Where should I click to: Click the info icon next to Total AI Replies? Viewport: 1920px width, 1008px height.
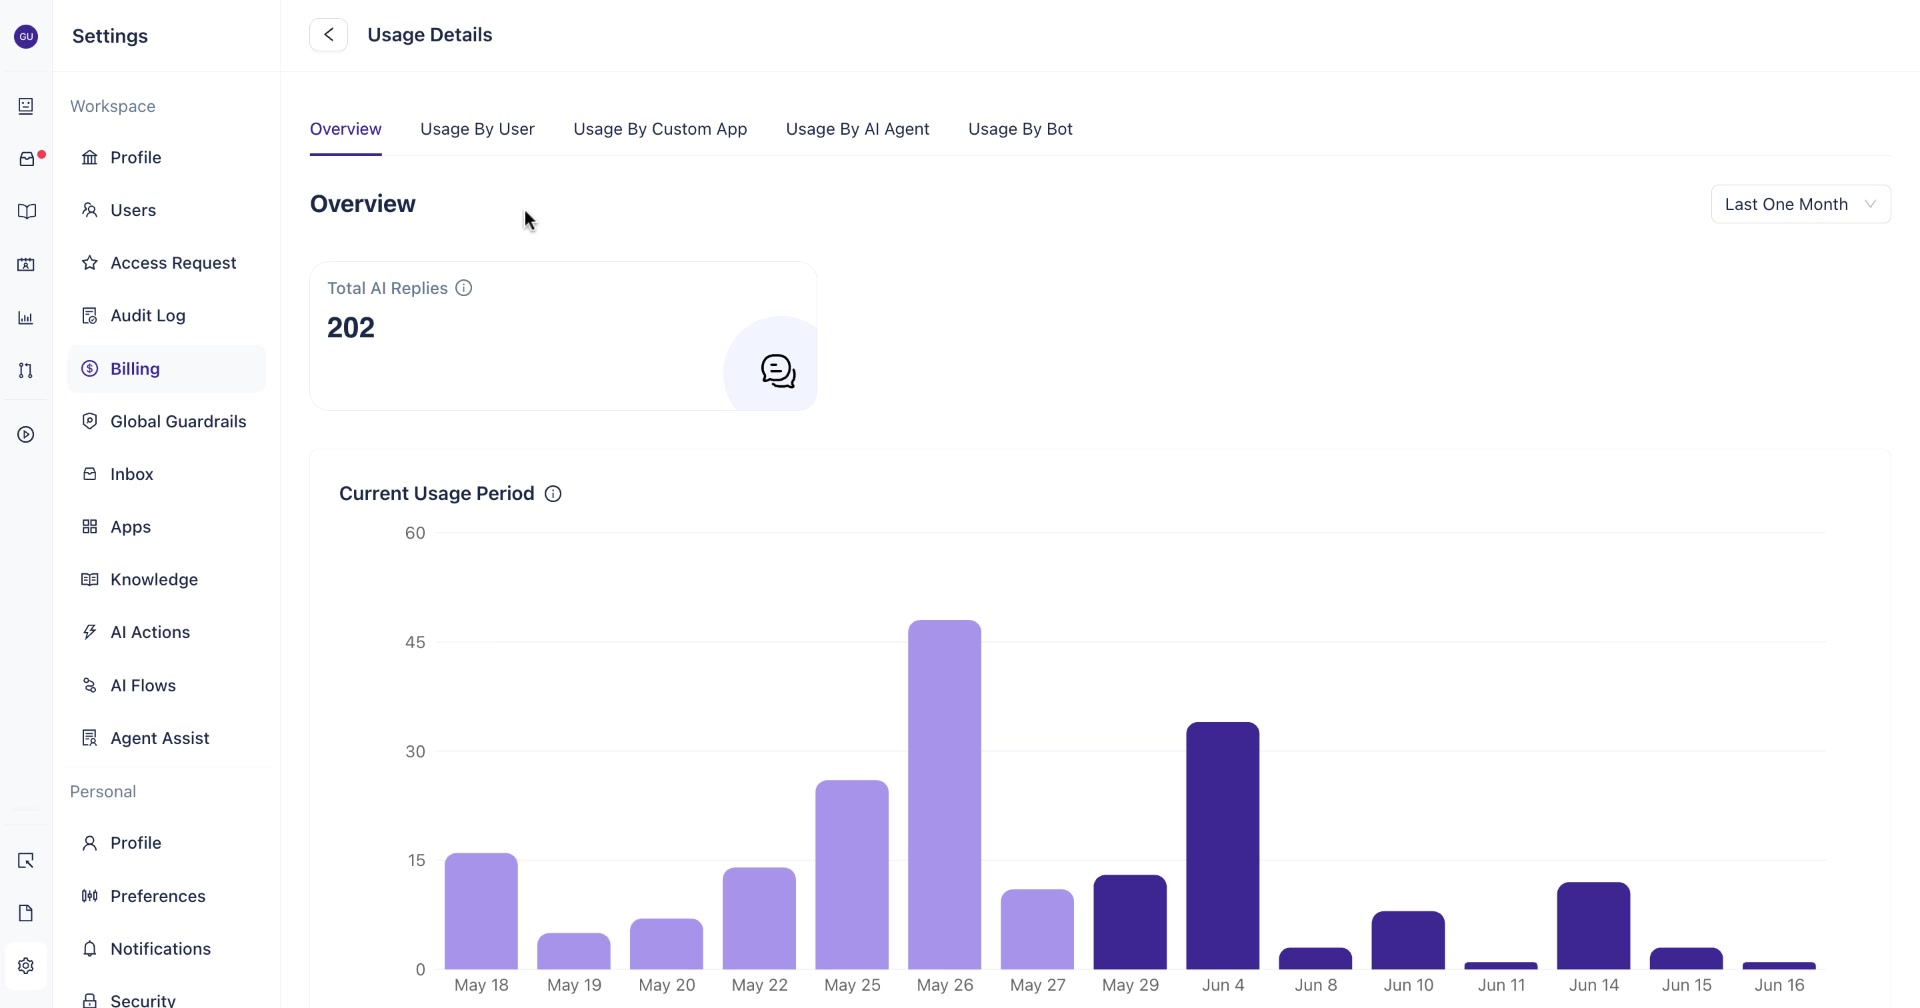pyautogui.click(x=464, y=288)
